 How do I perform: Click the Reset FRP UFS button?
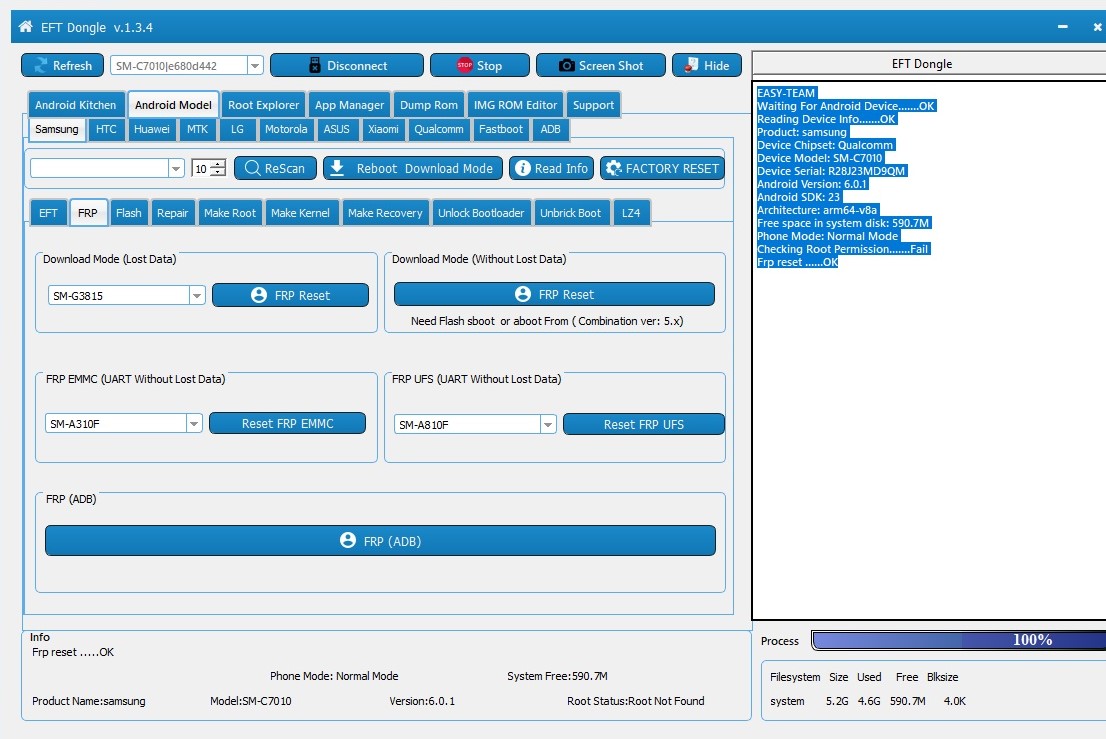tap(644, 425)
